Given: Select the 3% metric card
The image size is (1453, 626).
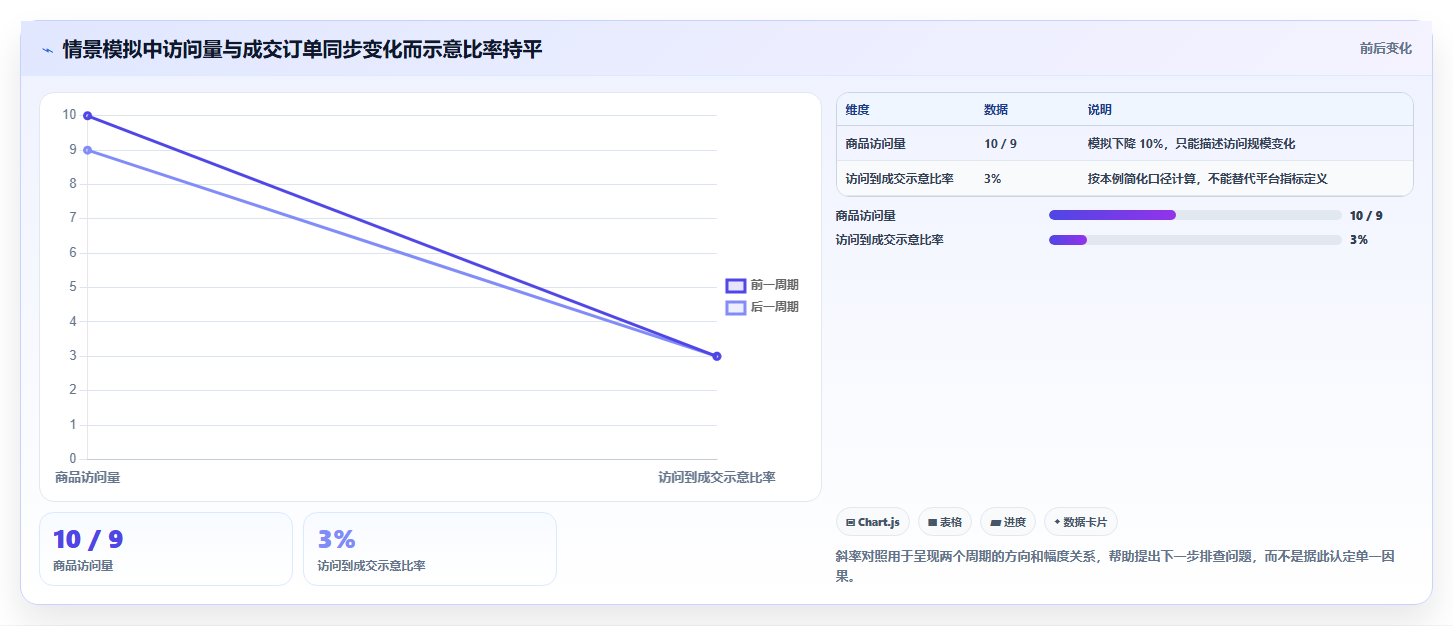Looking at the screenshot, I should tap(430, 549).
